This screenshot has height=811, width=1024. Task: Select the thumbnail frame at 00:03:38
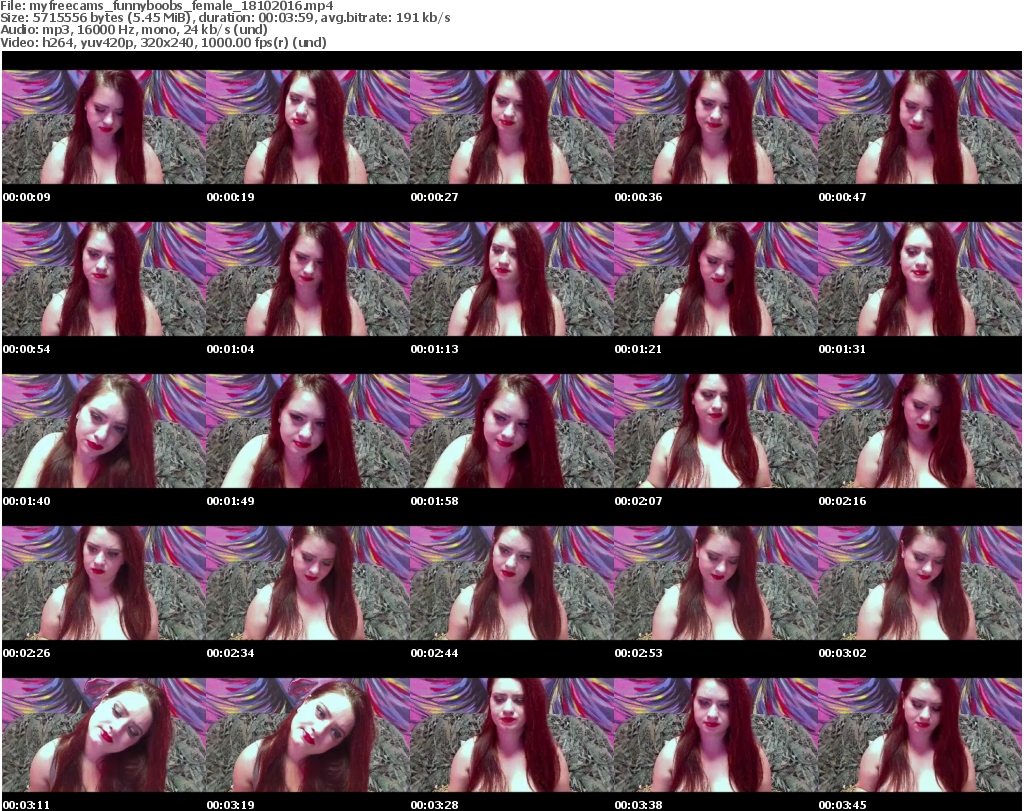pyautogui.click(x=716, y=735)
